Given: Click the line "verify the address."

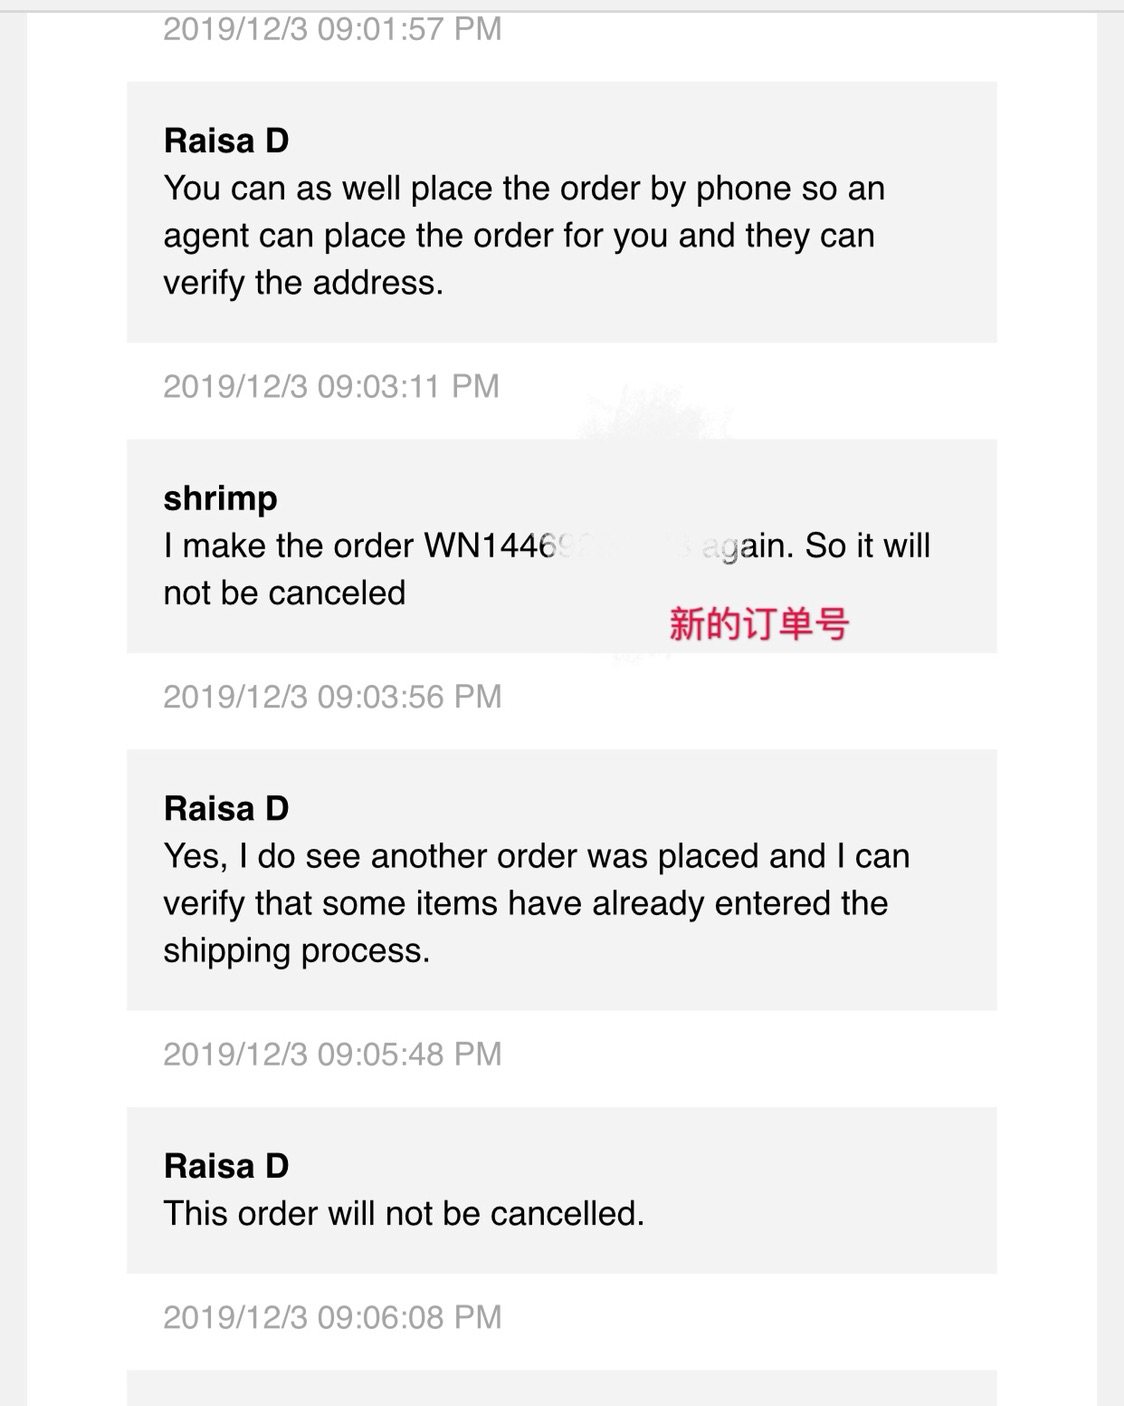Looking at the screenshot, I should click(x=303, y=283).
